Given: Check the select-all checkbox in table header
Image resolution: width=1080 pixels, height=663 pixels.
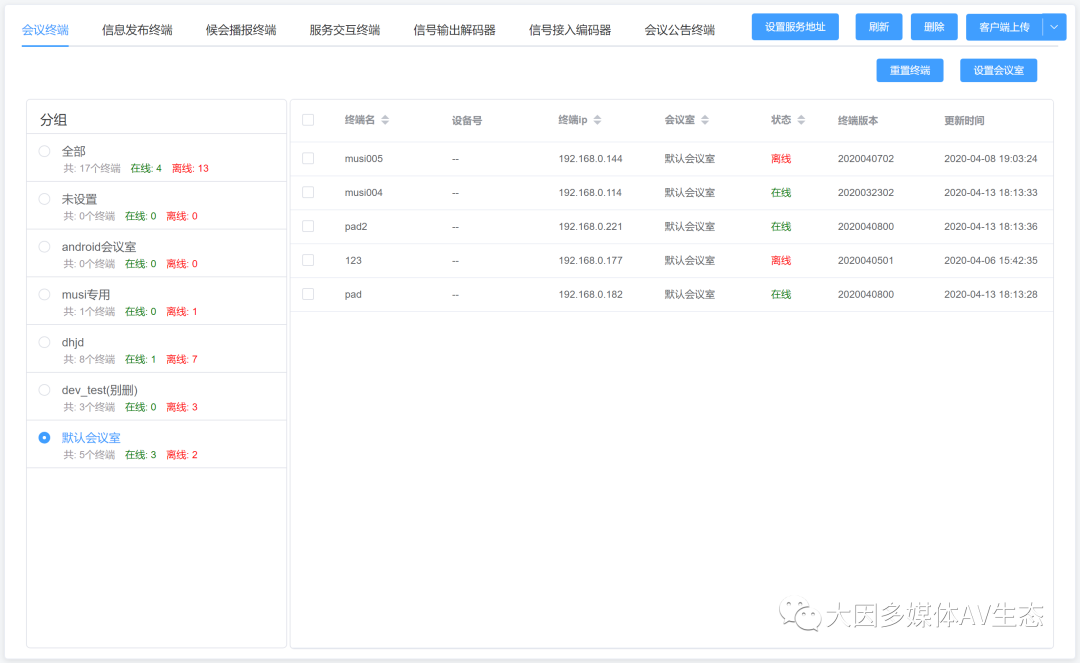Looking at the screenshot, I should (x=307, y=119).
